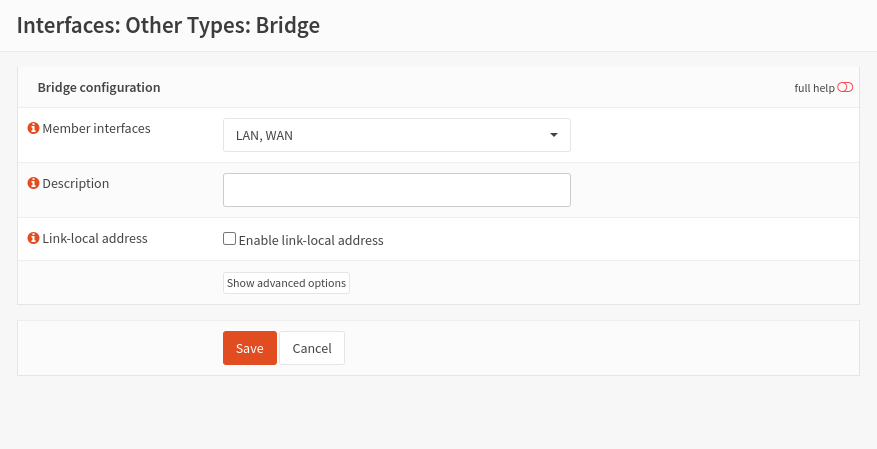Viewport: 877px width, 449px height.
Task: Click the caret arrow in Member interfaces selector
Action: (x=554, y=135)
